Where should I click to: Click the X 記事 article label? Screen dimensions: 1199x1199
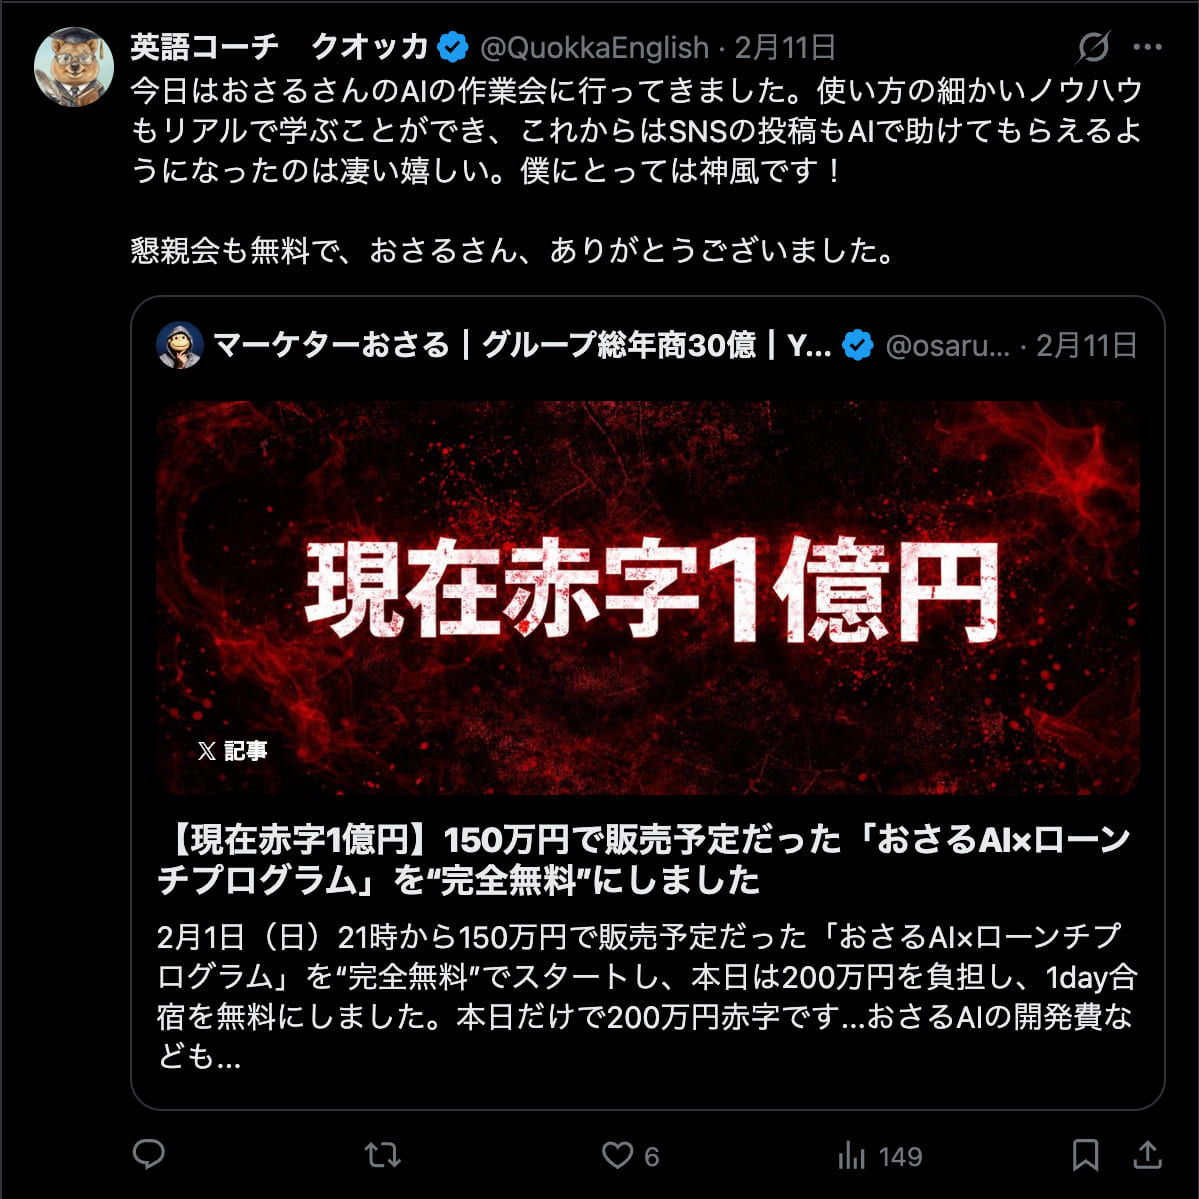coord(232,751)
